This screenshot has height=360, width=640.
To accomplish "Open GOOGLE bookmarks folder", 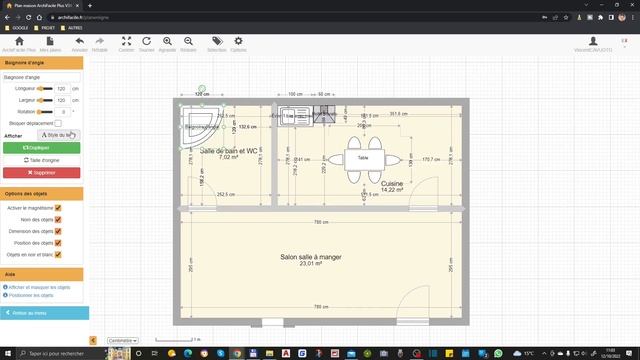I will click(x=16, y=28).
